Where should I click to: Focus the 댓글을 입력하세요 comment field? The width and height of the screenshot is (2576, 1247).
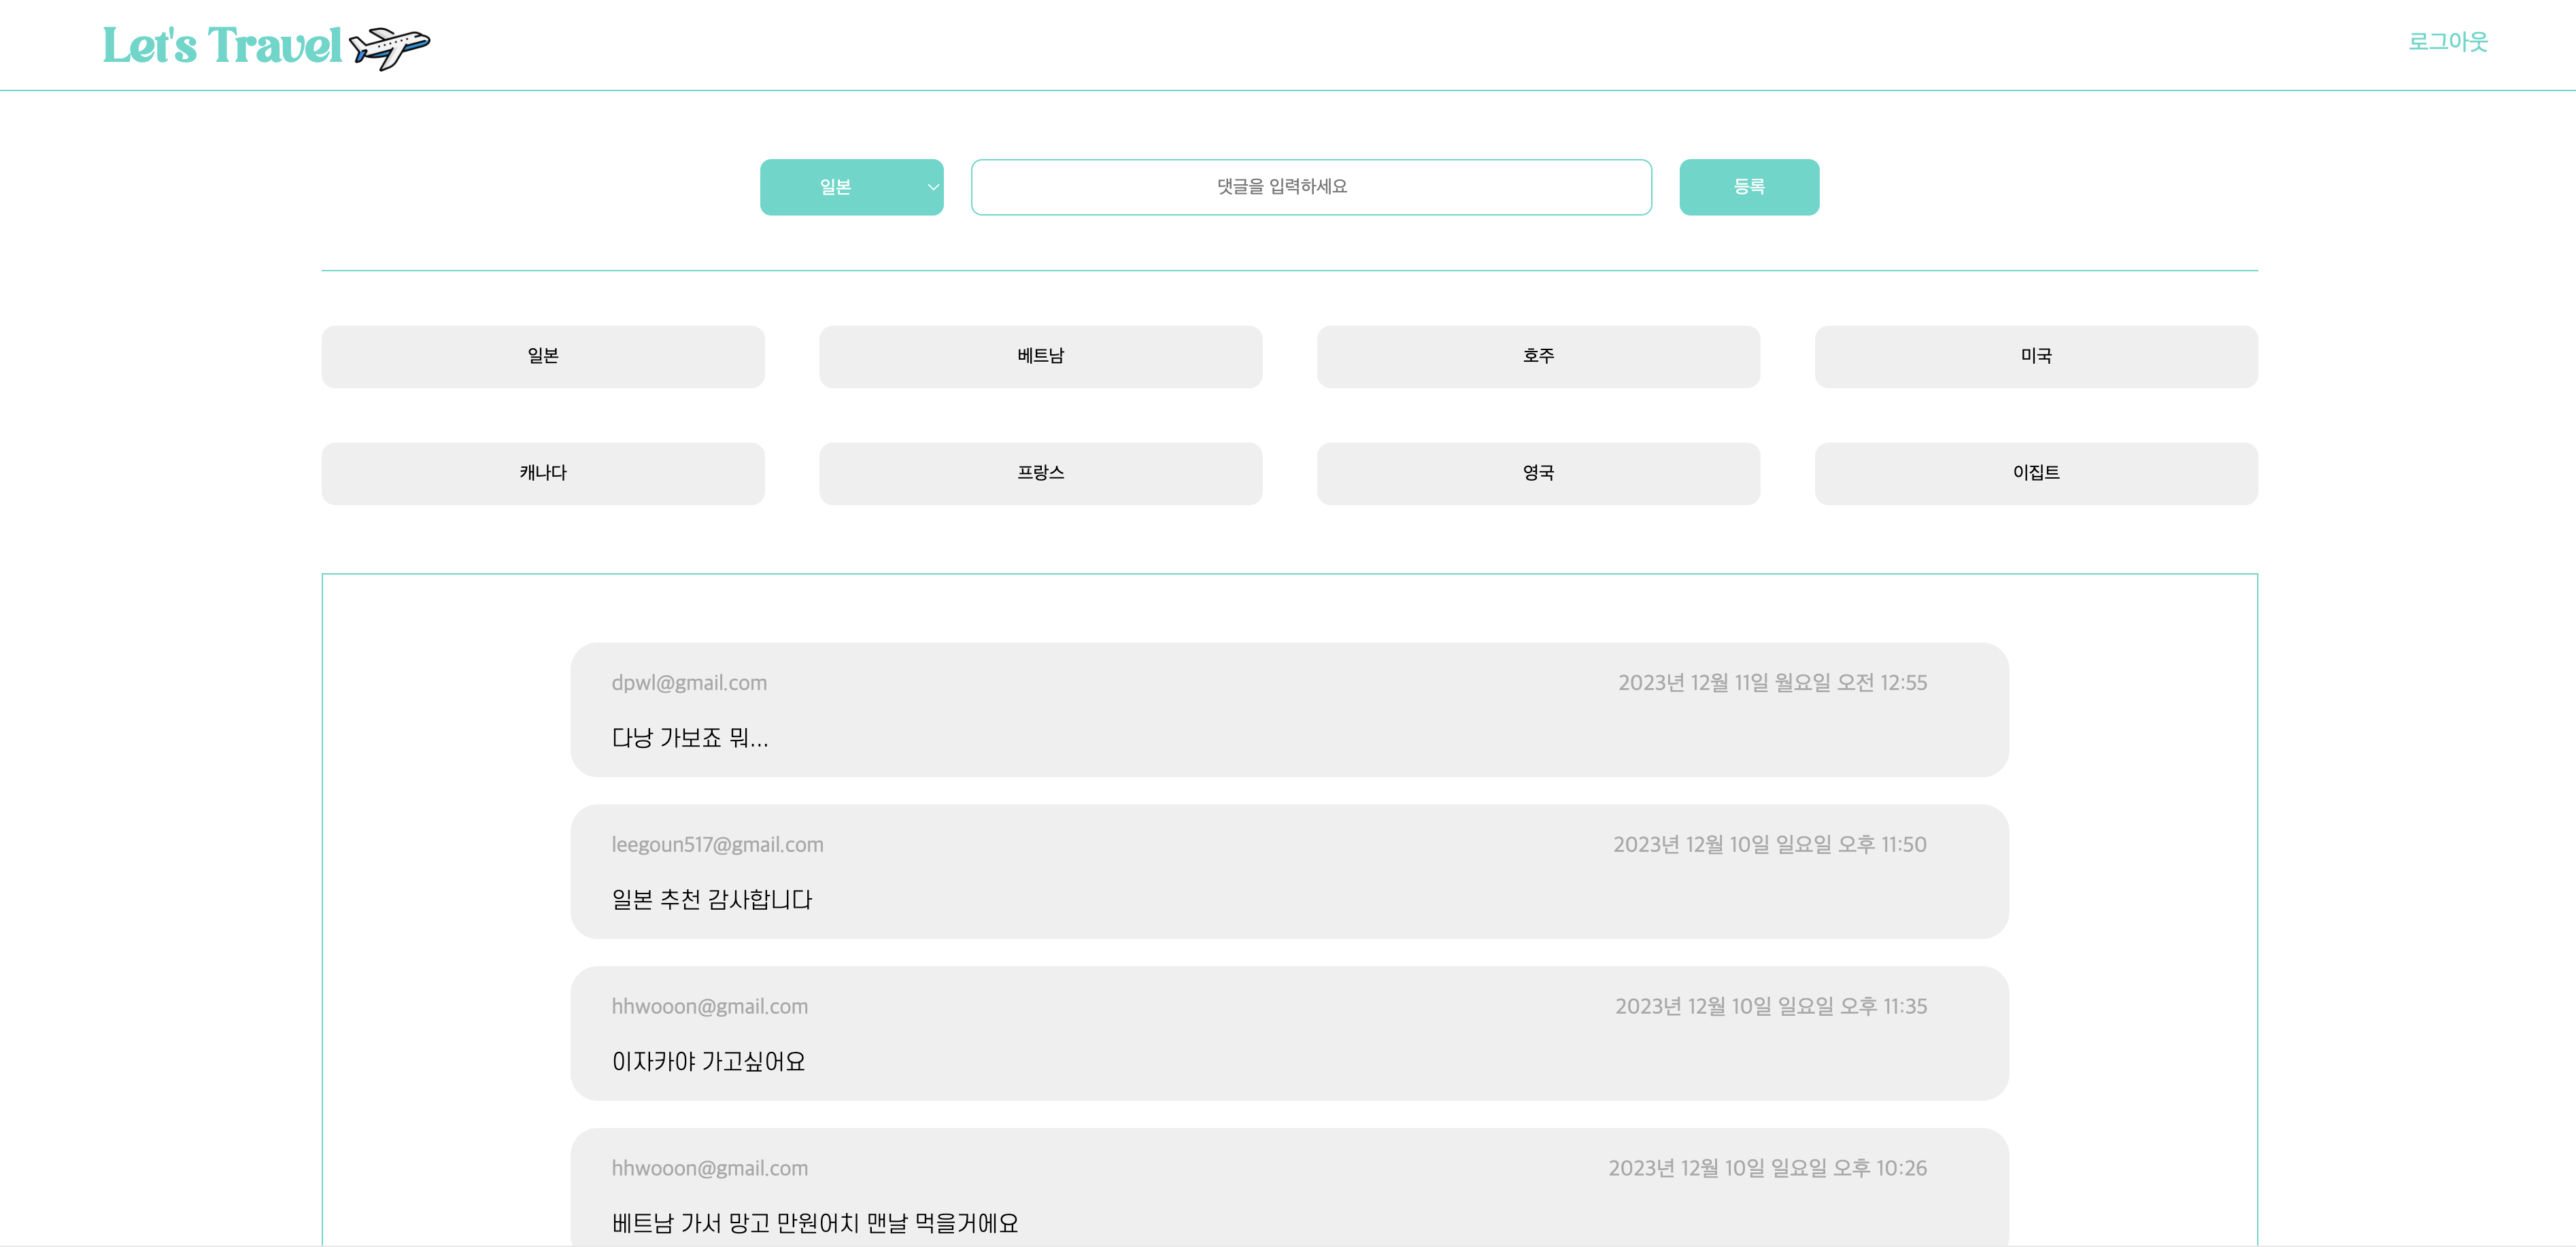click(1310, 187)
